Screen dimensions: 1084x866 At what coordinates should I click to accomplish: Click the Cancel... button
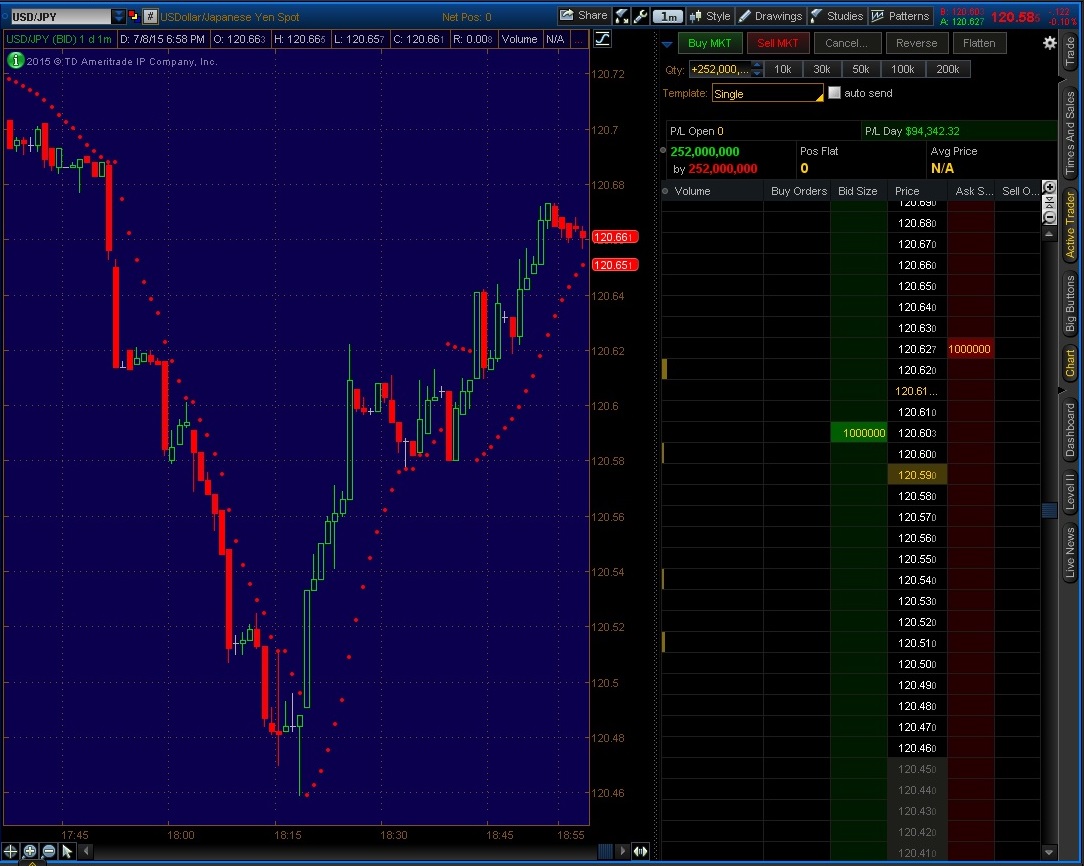[x=846, y=43]
